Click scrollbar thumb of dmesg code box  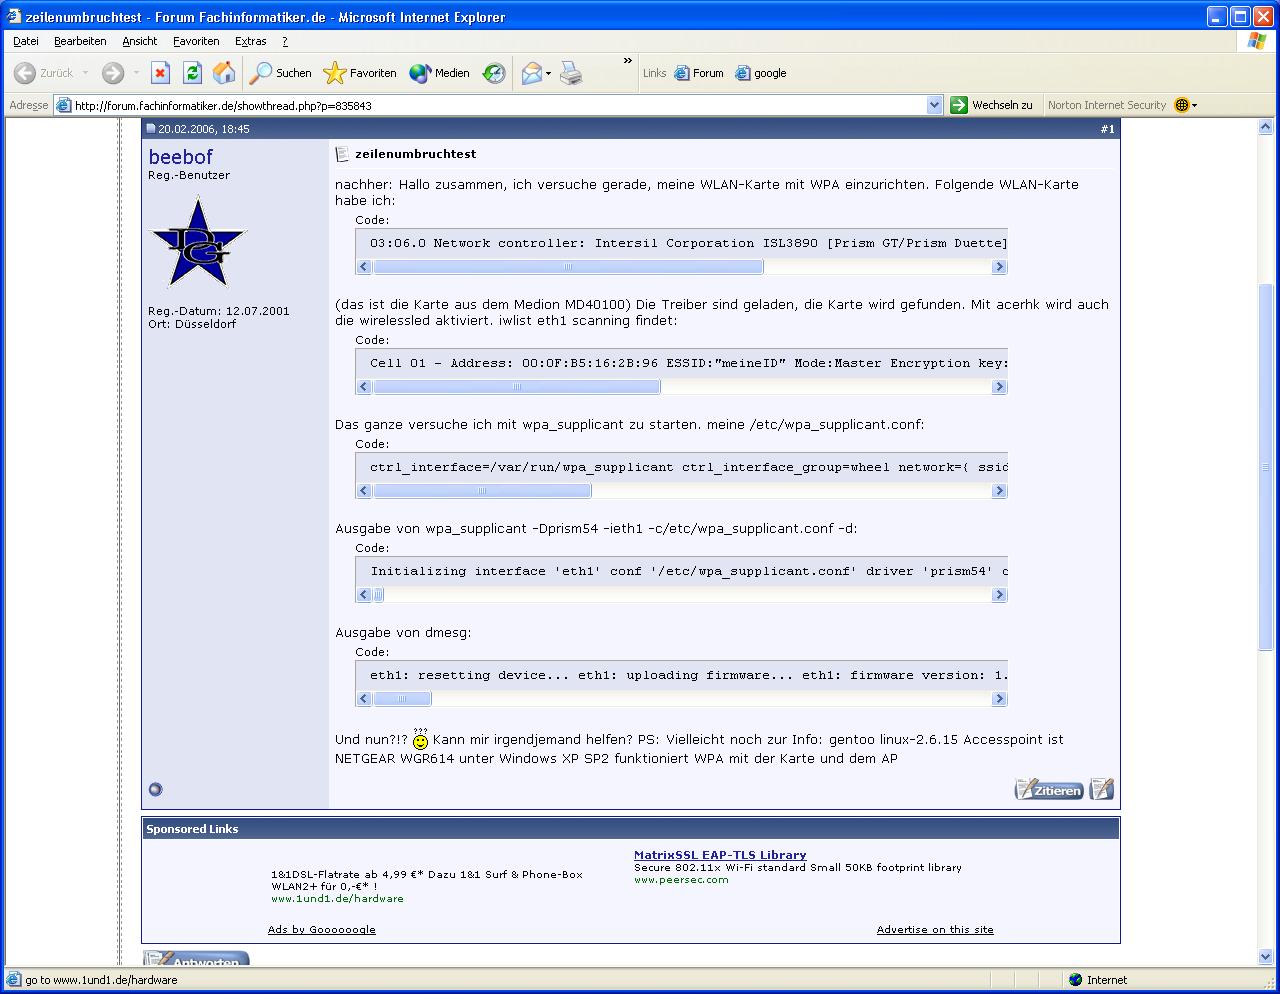coord(402,699)
